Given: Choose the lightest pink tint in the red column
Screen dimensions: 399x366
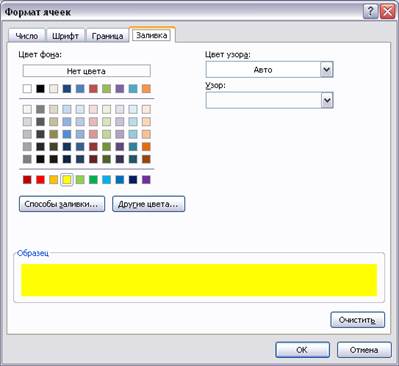Looking at the screenshot, I should (x=93, y=109).
